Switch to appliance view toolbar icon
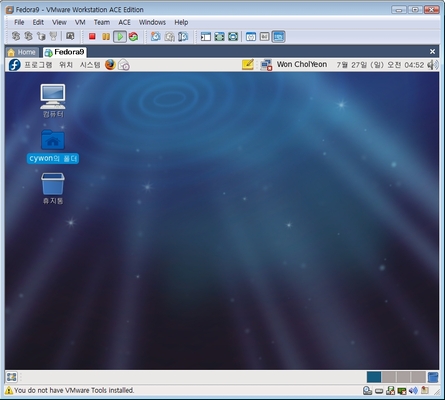Viewport: 445px width, 400px height. (x=265, y=37)
